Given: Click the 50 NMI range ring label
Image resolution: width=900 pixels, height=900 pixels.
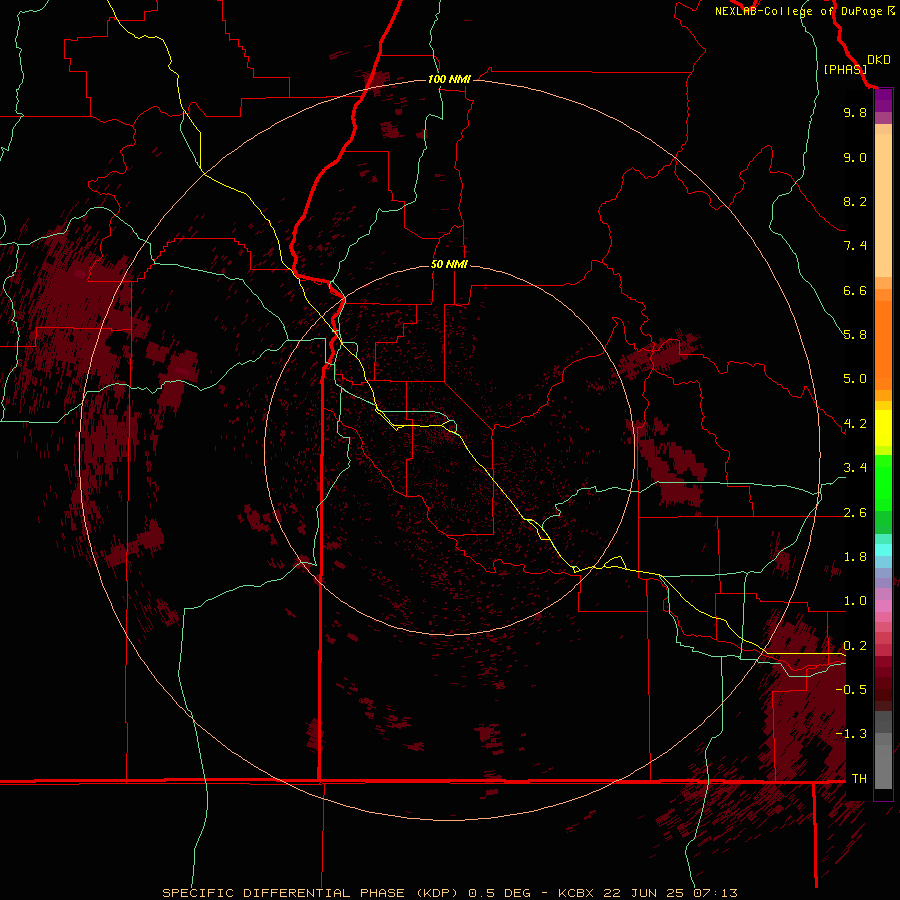Looking at the screenshot, I should (449, 264).
